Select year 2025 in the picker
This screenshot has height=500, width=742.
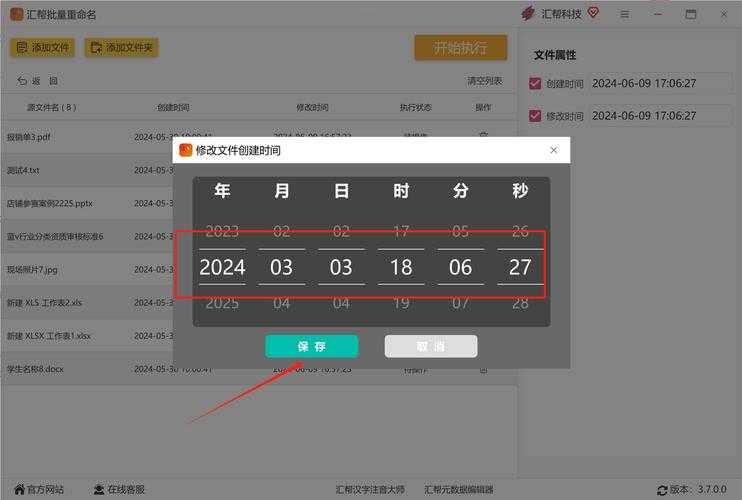coord(222,303)
